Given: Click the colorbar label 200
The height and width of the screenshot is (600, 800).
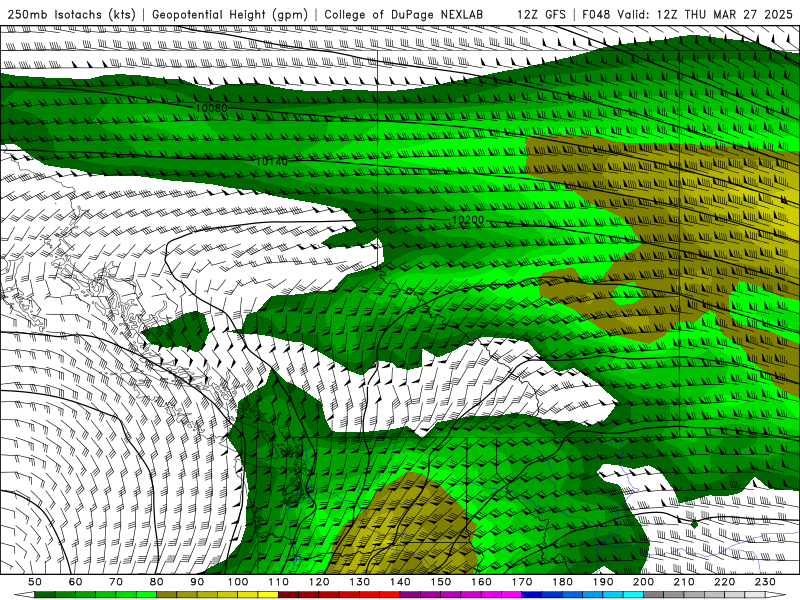Looking at the screenshot, I should [x=643, y=582].
